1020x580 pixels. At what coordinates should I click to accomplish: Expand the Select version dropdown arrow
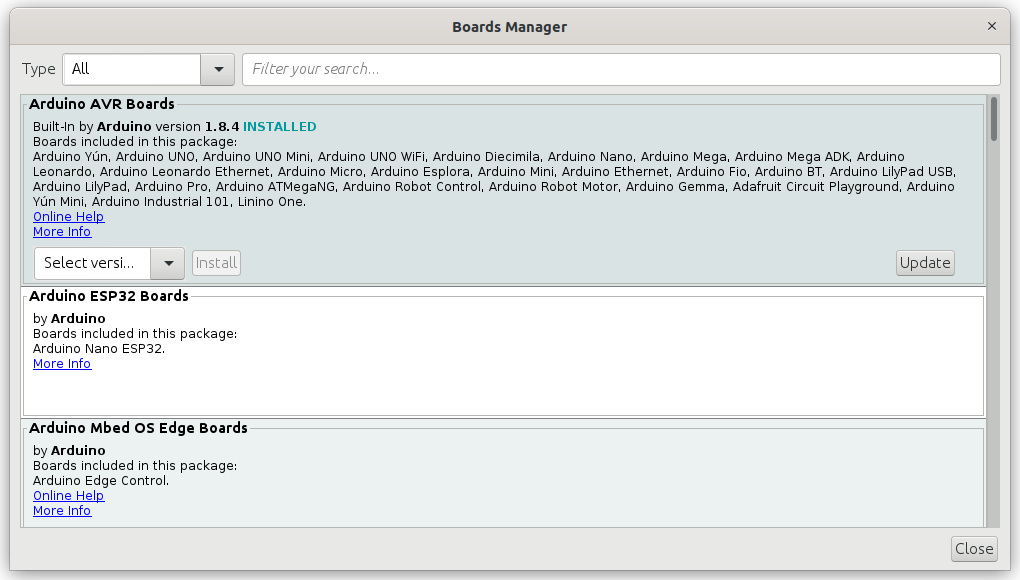tap(168, 263)
